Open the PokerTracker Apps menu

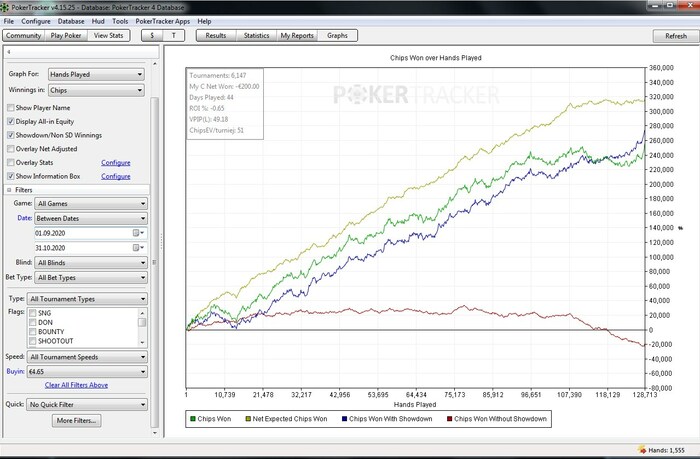tap(162, 21)
